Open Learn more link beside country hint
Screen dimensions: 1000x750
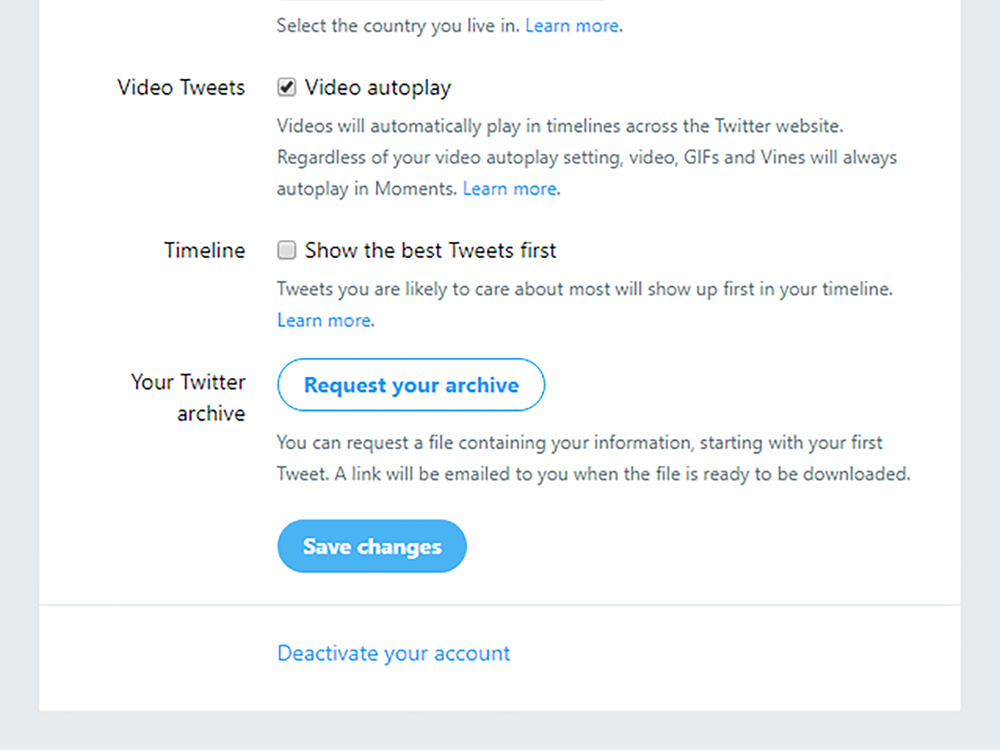pyautogui.click(x=572, y=26)
